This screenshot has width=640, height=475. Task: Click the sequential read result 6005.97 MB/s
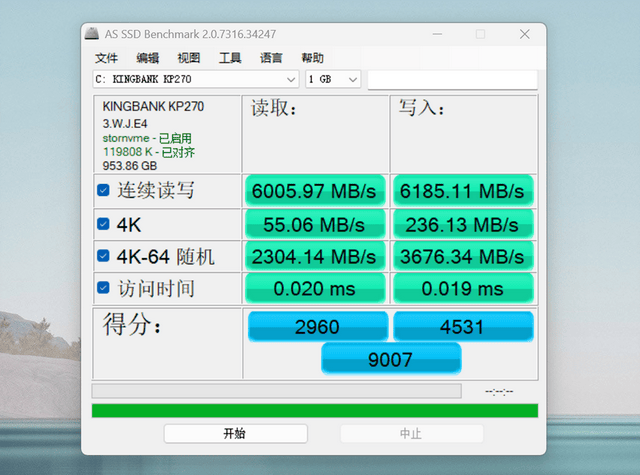[315, 191]
